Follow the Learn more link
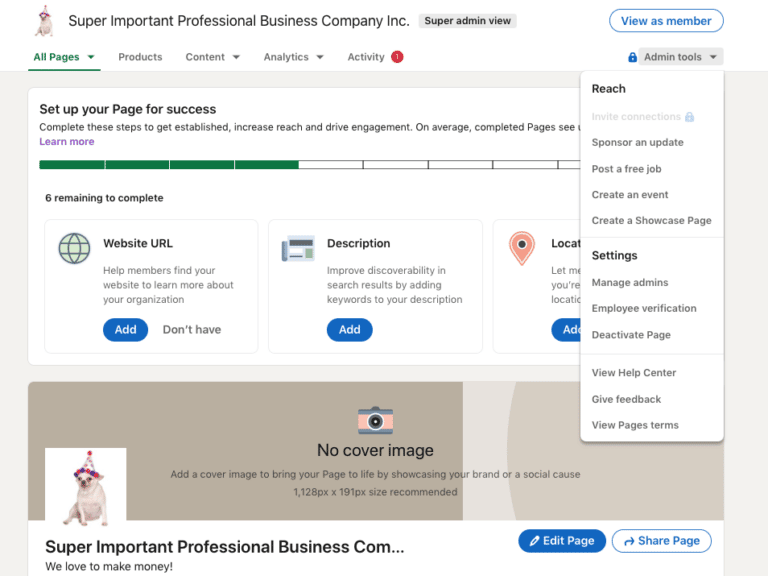This screenshot has width=768, height=576. click(x=67, y=142)
